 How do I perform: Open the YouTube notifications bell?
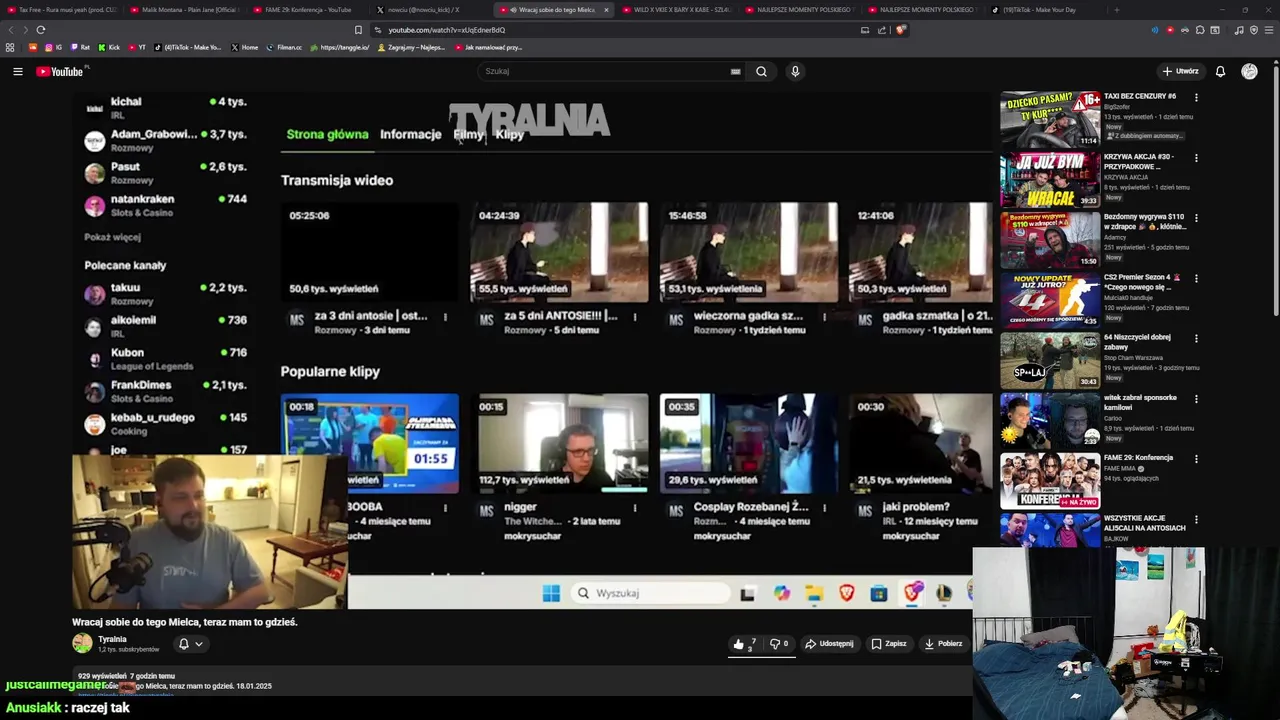coord(1220,71)
